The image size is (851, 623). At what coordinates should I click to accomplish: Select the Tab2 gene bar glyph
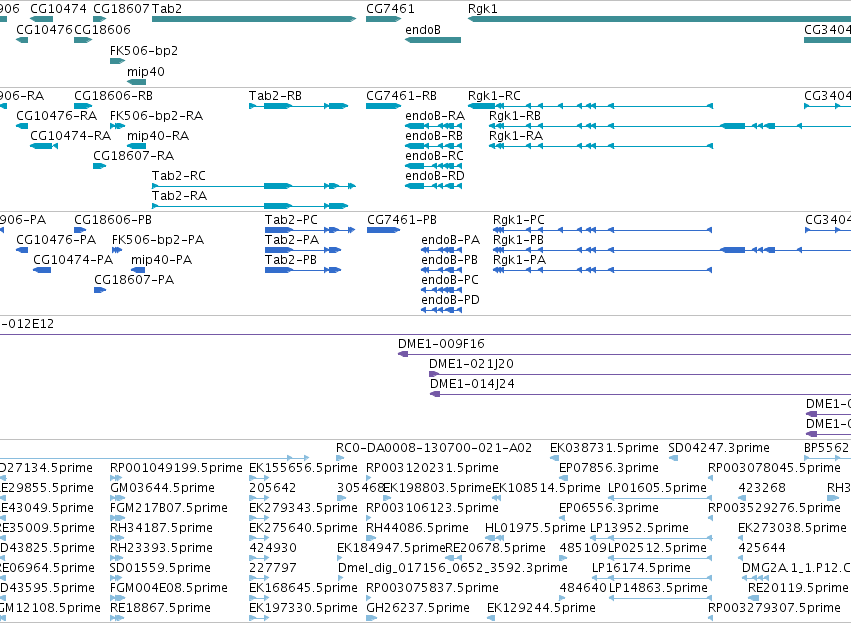click(254, 19)
